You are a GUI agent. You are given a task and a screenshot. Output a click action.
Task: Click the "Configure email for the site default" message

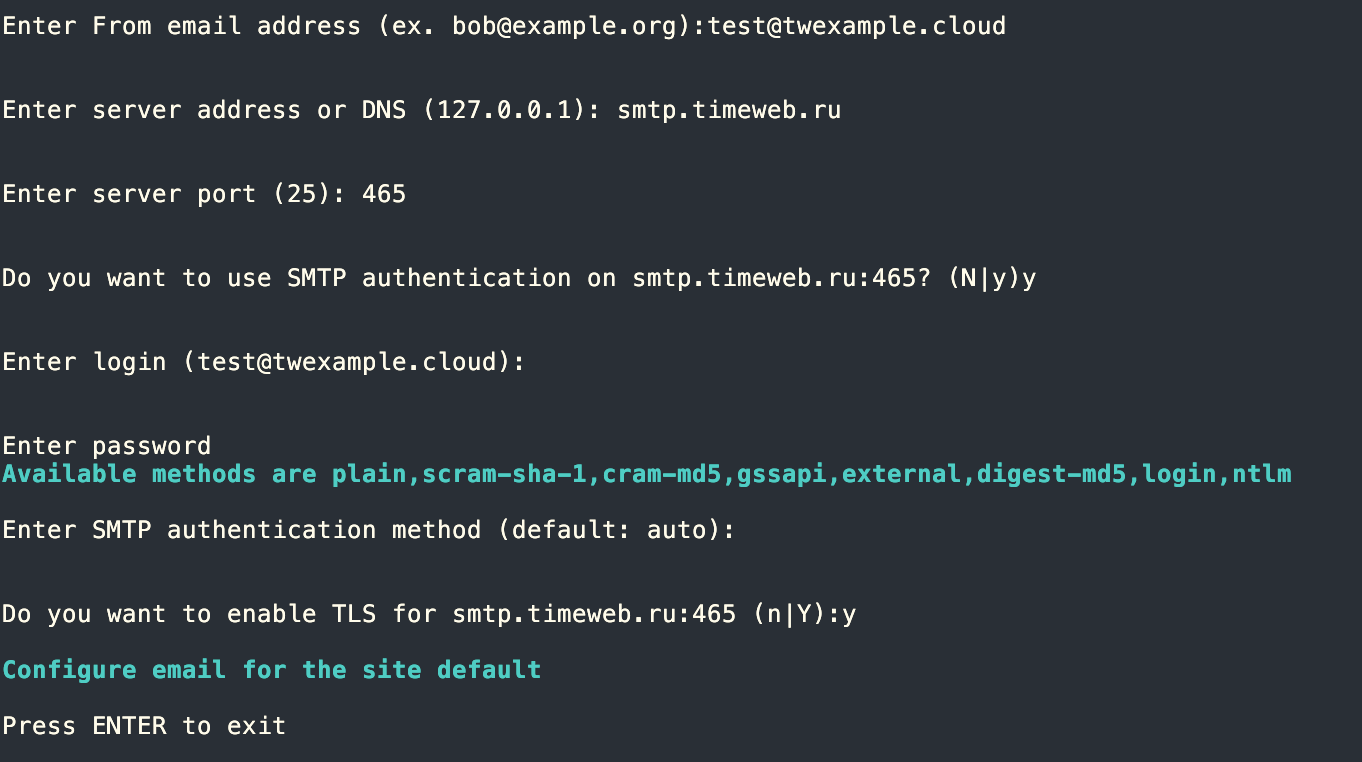pos(272,670)
